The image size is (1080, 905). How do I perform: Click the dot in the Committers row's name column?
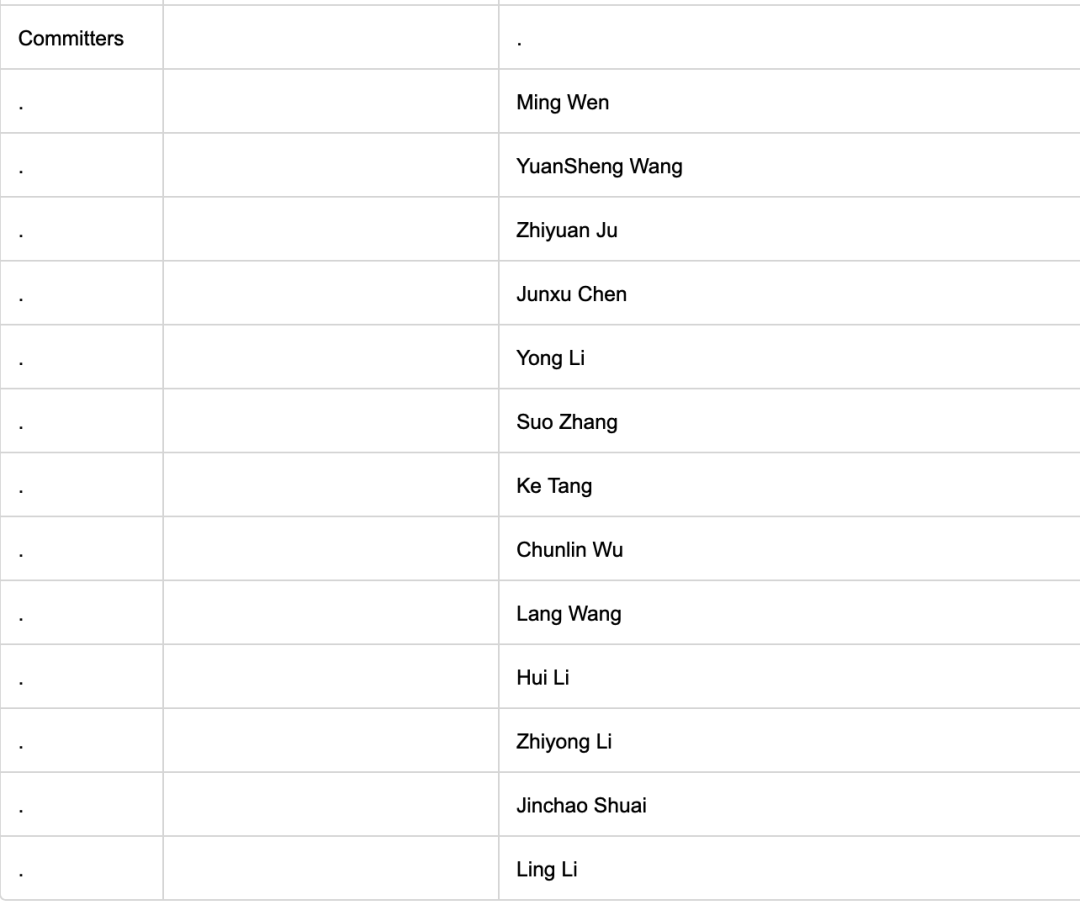click(521, 40)
